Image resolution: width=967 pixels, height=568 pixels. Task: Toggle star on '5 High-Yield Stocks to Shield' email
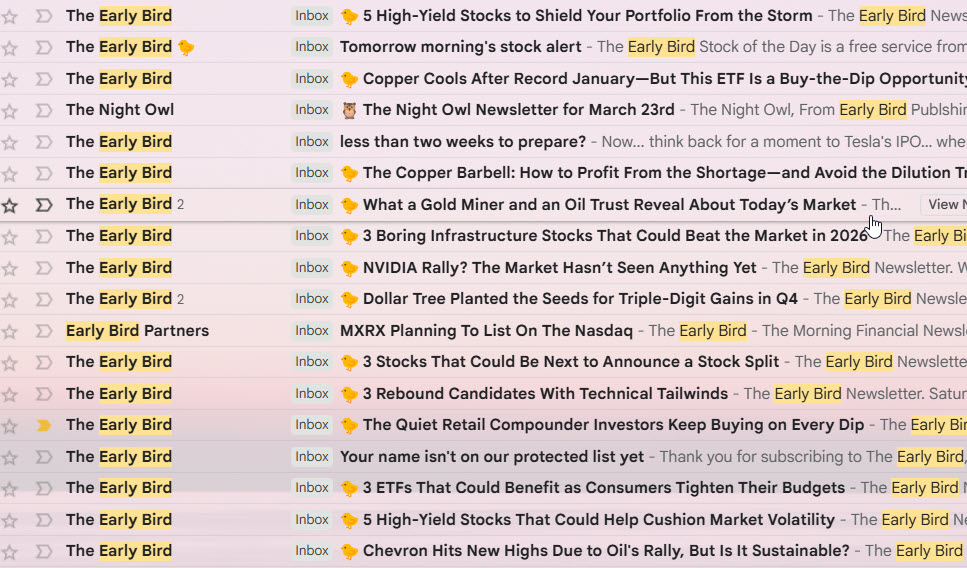[10, 17]
